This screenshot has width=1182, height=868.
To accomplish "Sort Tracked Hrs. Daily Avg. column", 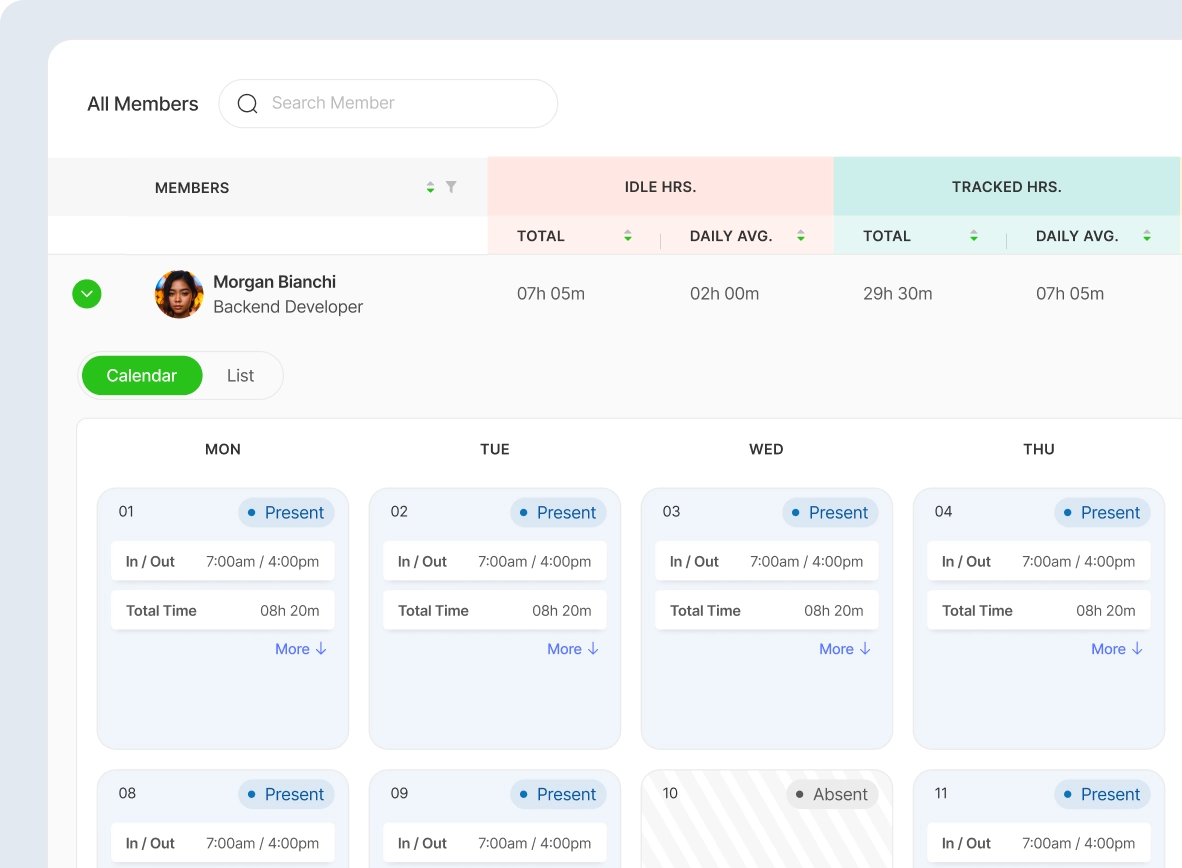I will tap(1147, 236).
